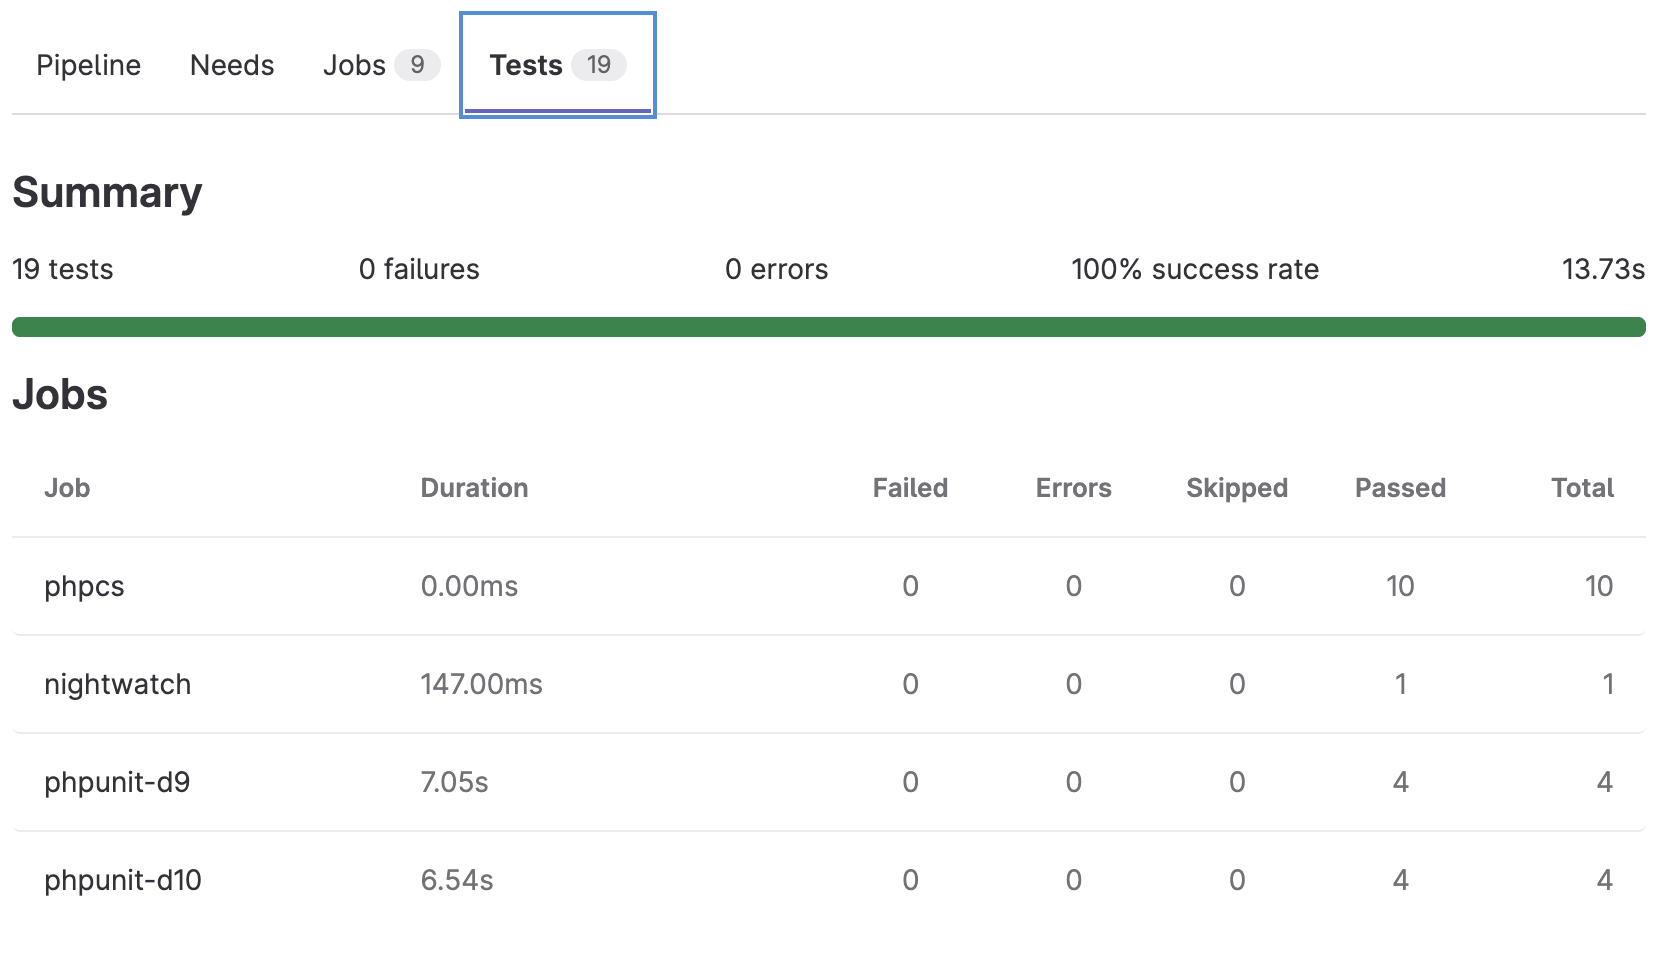Select the currently active Tests tab
The image size is (1666, 966).
pos(525,65)
